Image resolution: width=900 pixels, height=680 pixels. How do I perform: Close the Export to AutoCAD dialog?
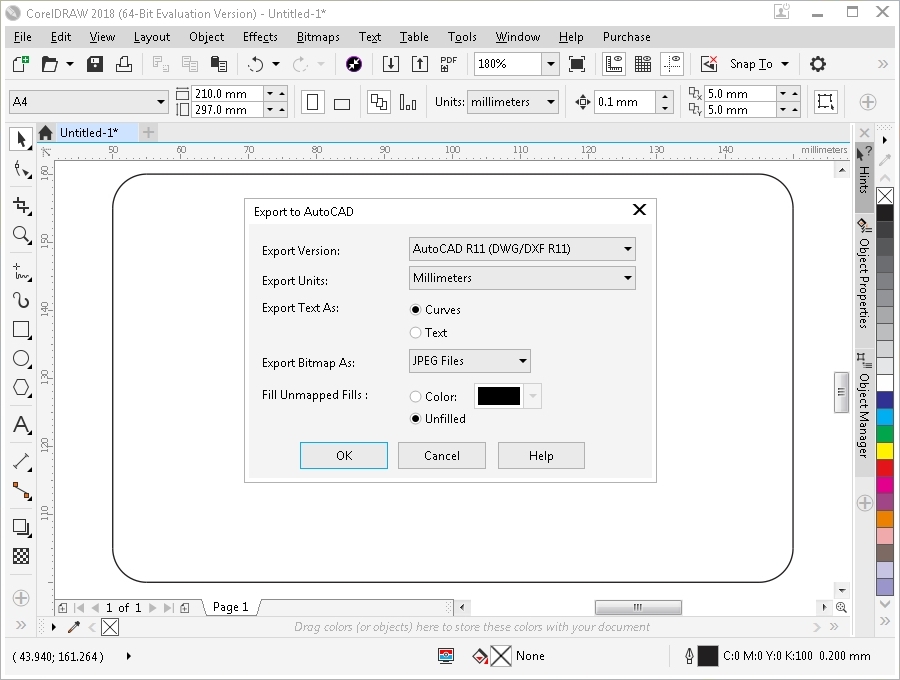pos(639,210)
